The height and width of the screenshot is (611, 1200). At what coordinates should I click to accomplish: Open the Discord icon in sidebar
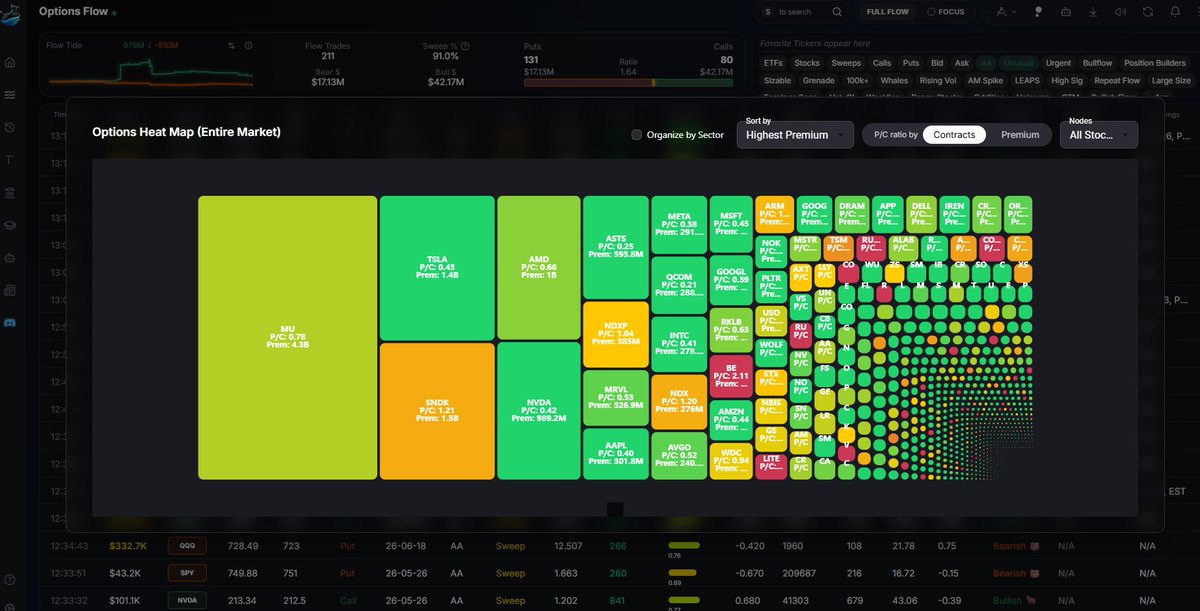pyautogui.click(x=10, y=322)
